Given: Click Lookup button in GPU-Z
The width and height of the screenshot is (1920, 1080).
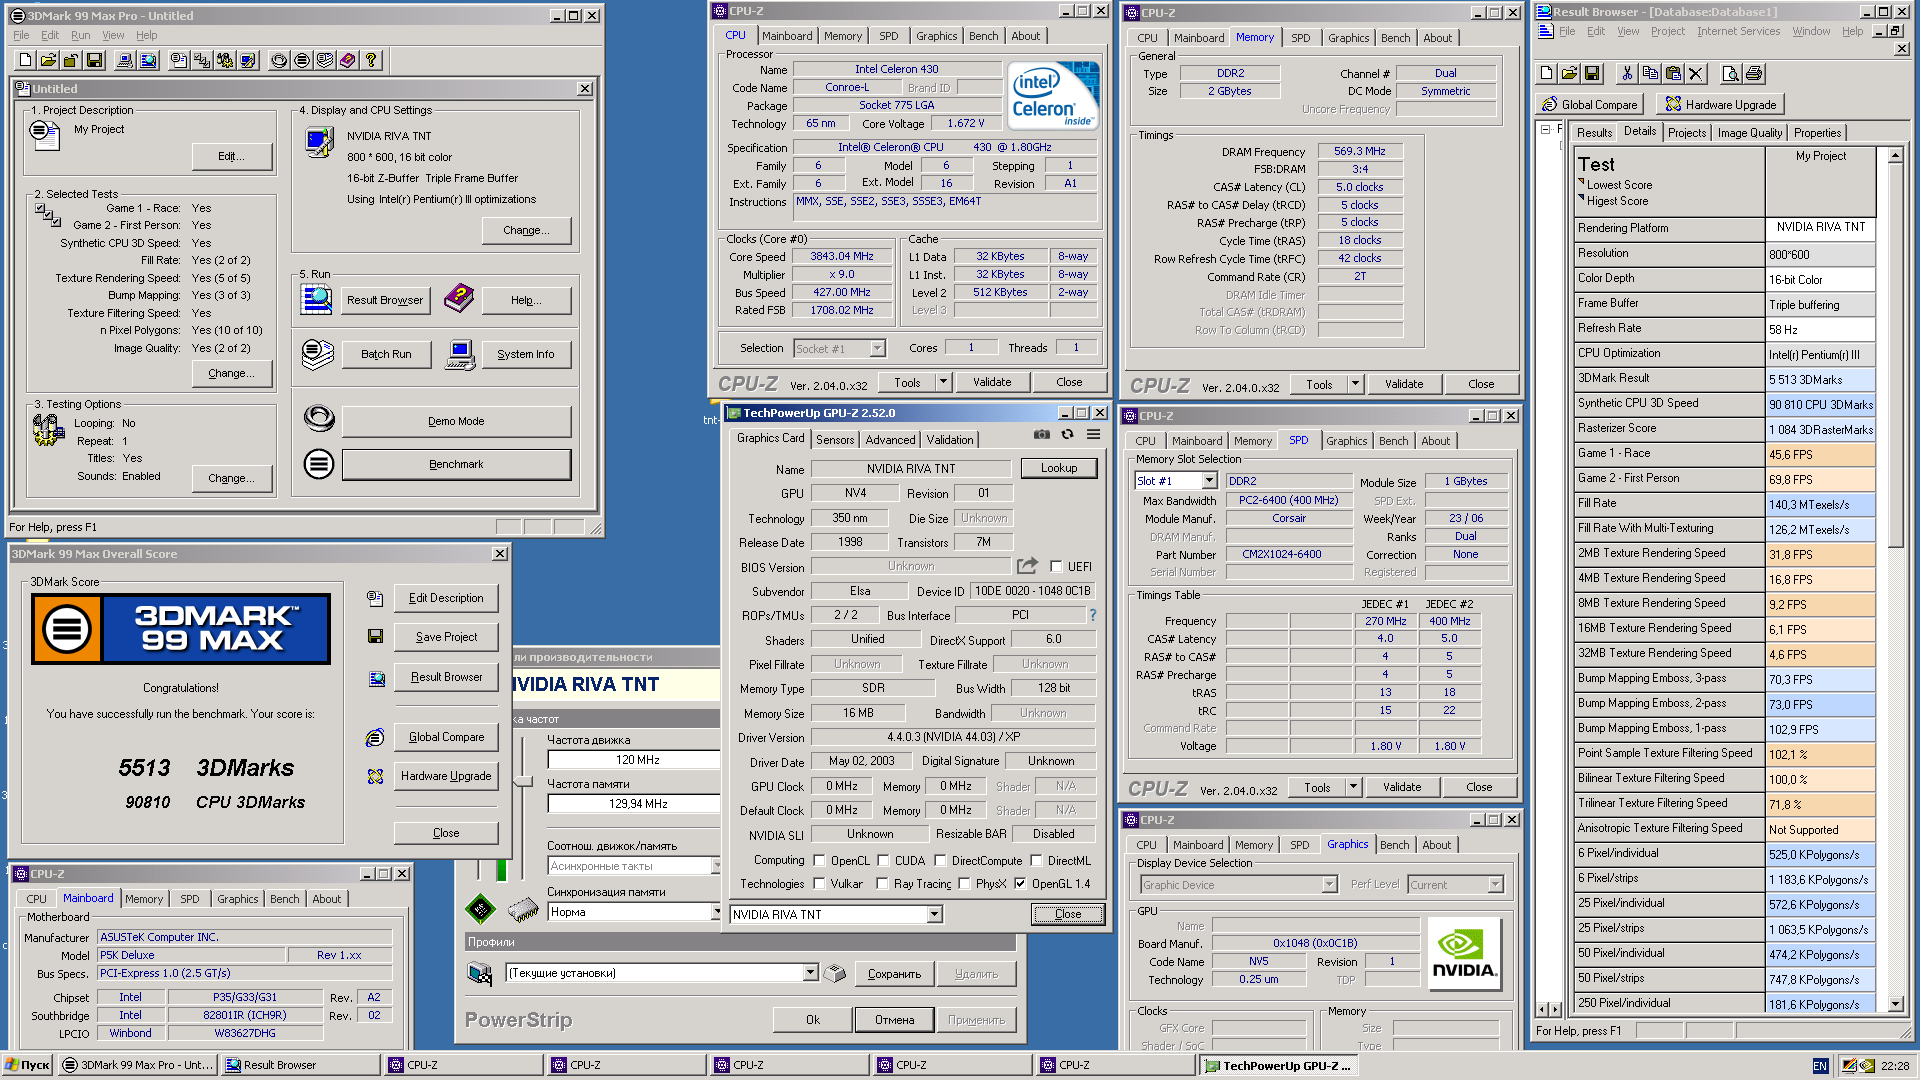Looking at the screenshot, I should point(1059,468).
